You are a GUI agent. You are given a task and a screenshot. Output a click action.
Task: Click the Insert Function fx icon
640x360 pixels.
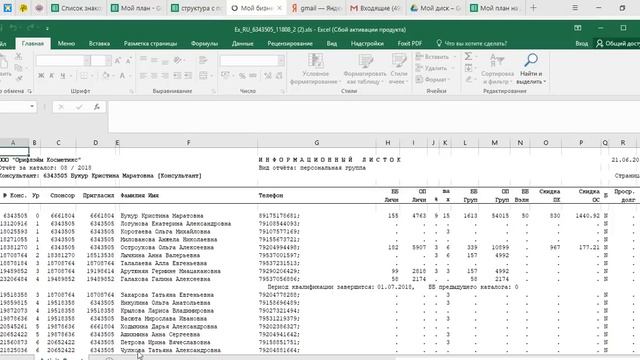pos(97,107)
